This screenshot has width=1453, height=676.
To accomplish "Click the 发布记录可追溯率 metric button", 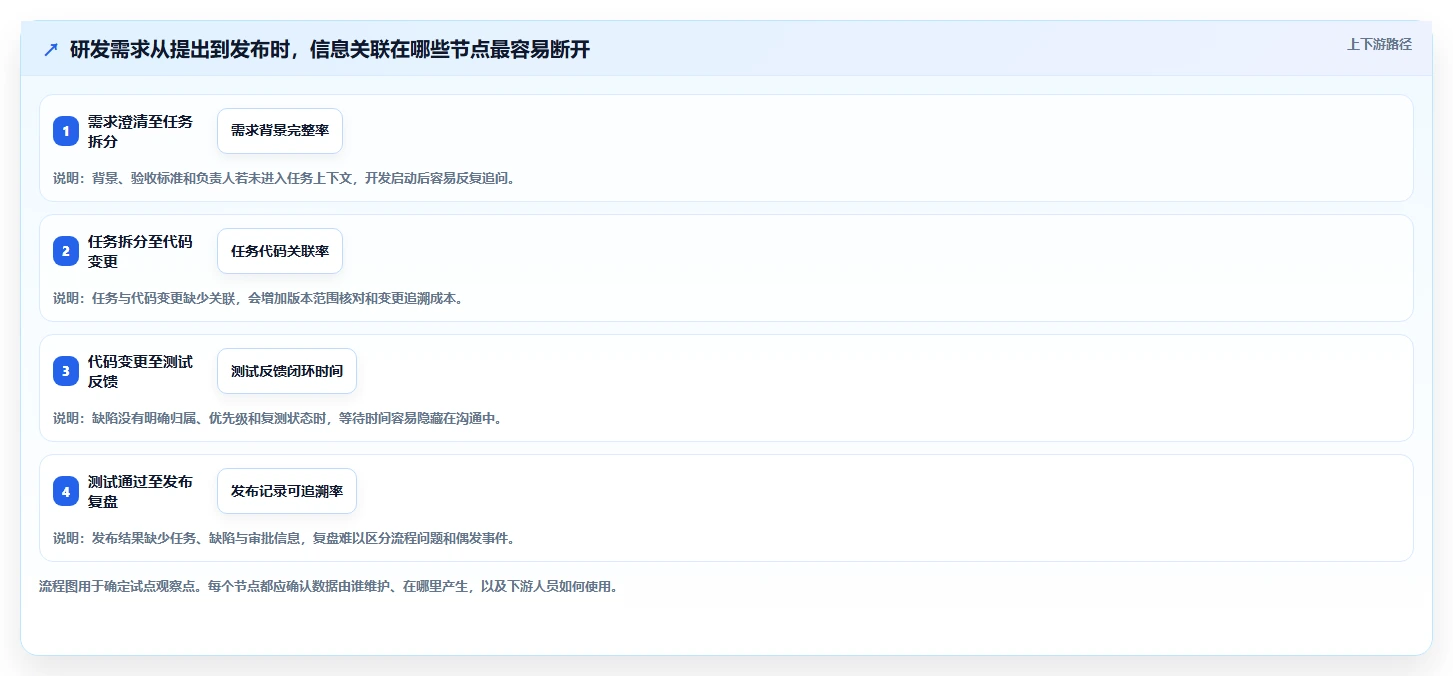I will coord(287,491).
